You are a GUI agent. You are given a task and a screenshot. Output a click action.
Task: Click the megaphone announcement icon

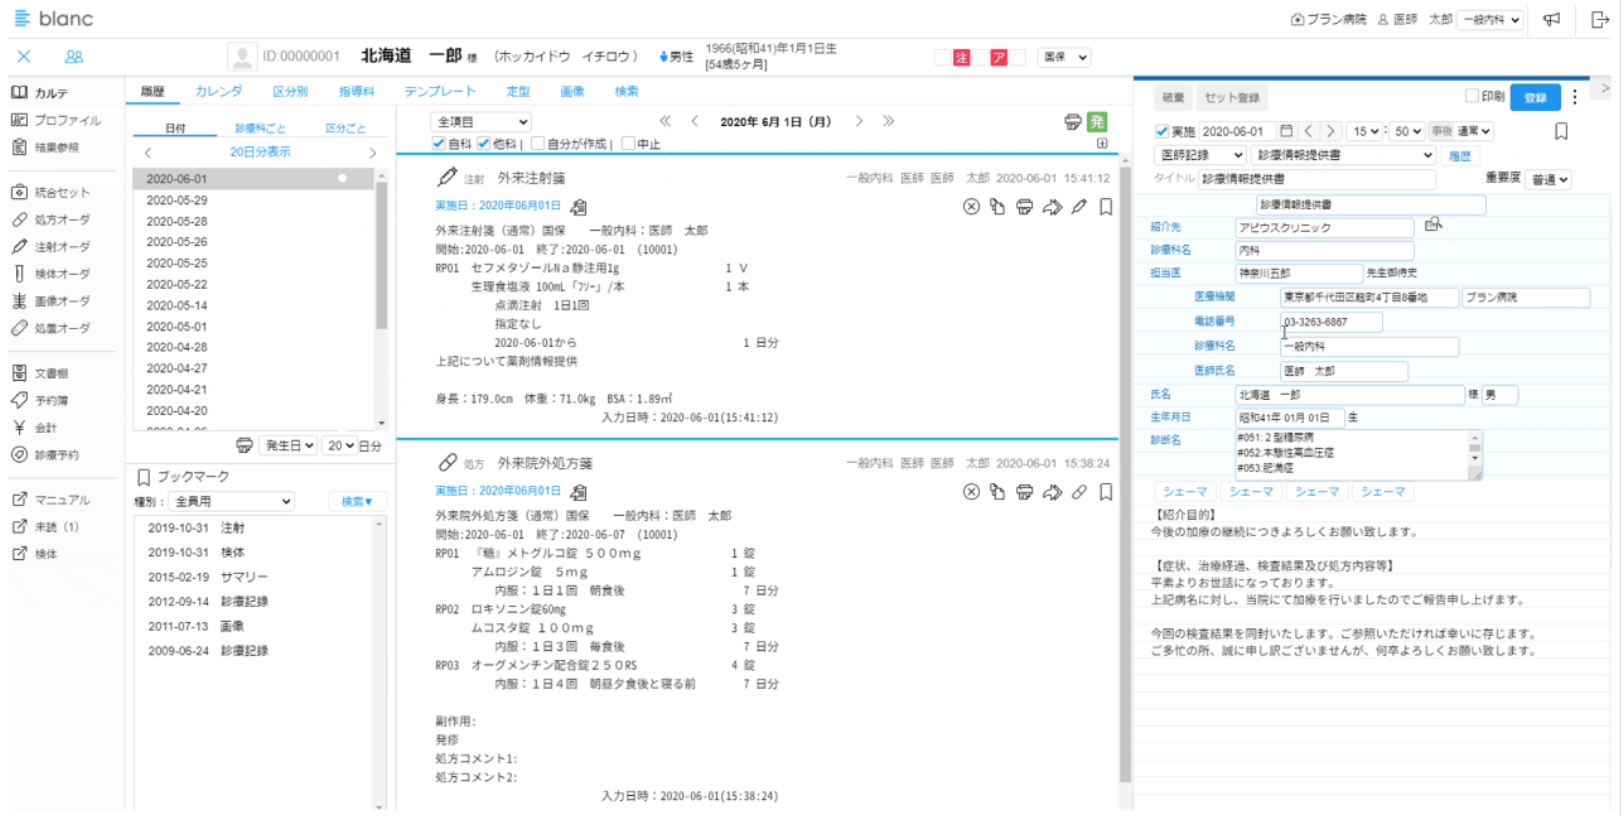[x=1551, y=20]
